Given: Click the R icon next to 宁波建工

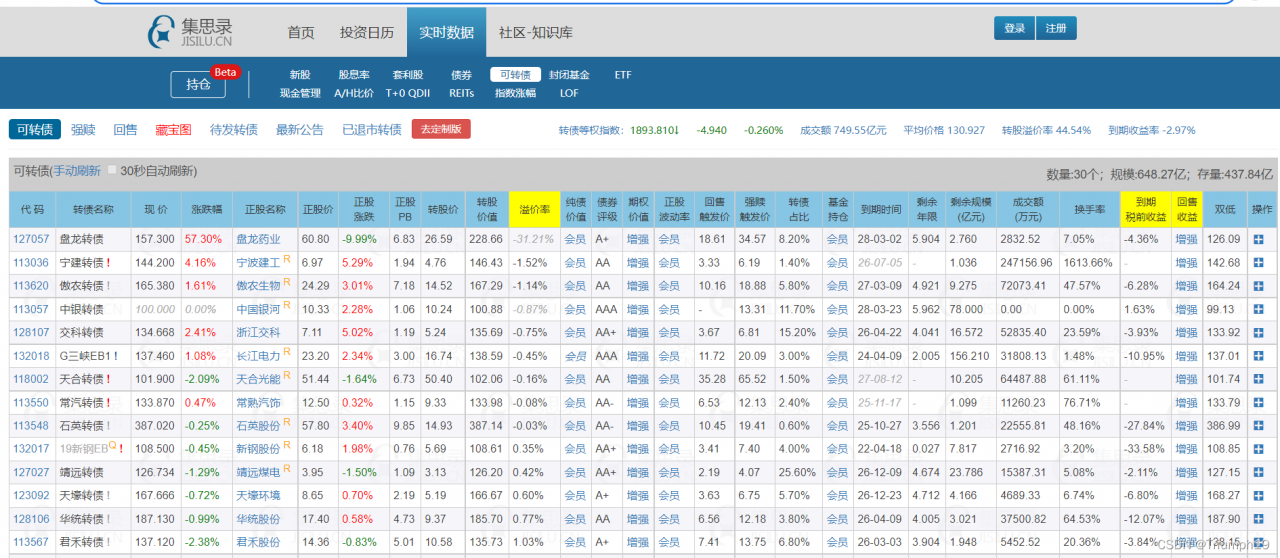Looking at the screenshot, I should point(287,260).
